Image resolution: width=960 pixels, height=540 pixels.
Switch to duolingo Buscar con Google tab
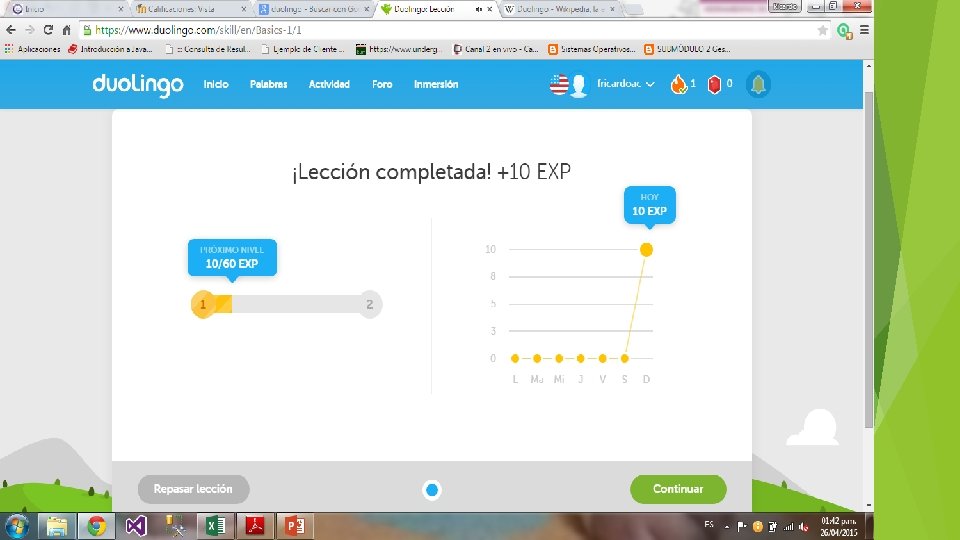click(313, 9)
